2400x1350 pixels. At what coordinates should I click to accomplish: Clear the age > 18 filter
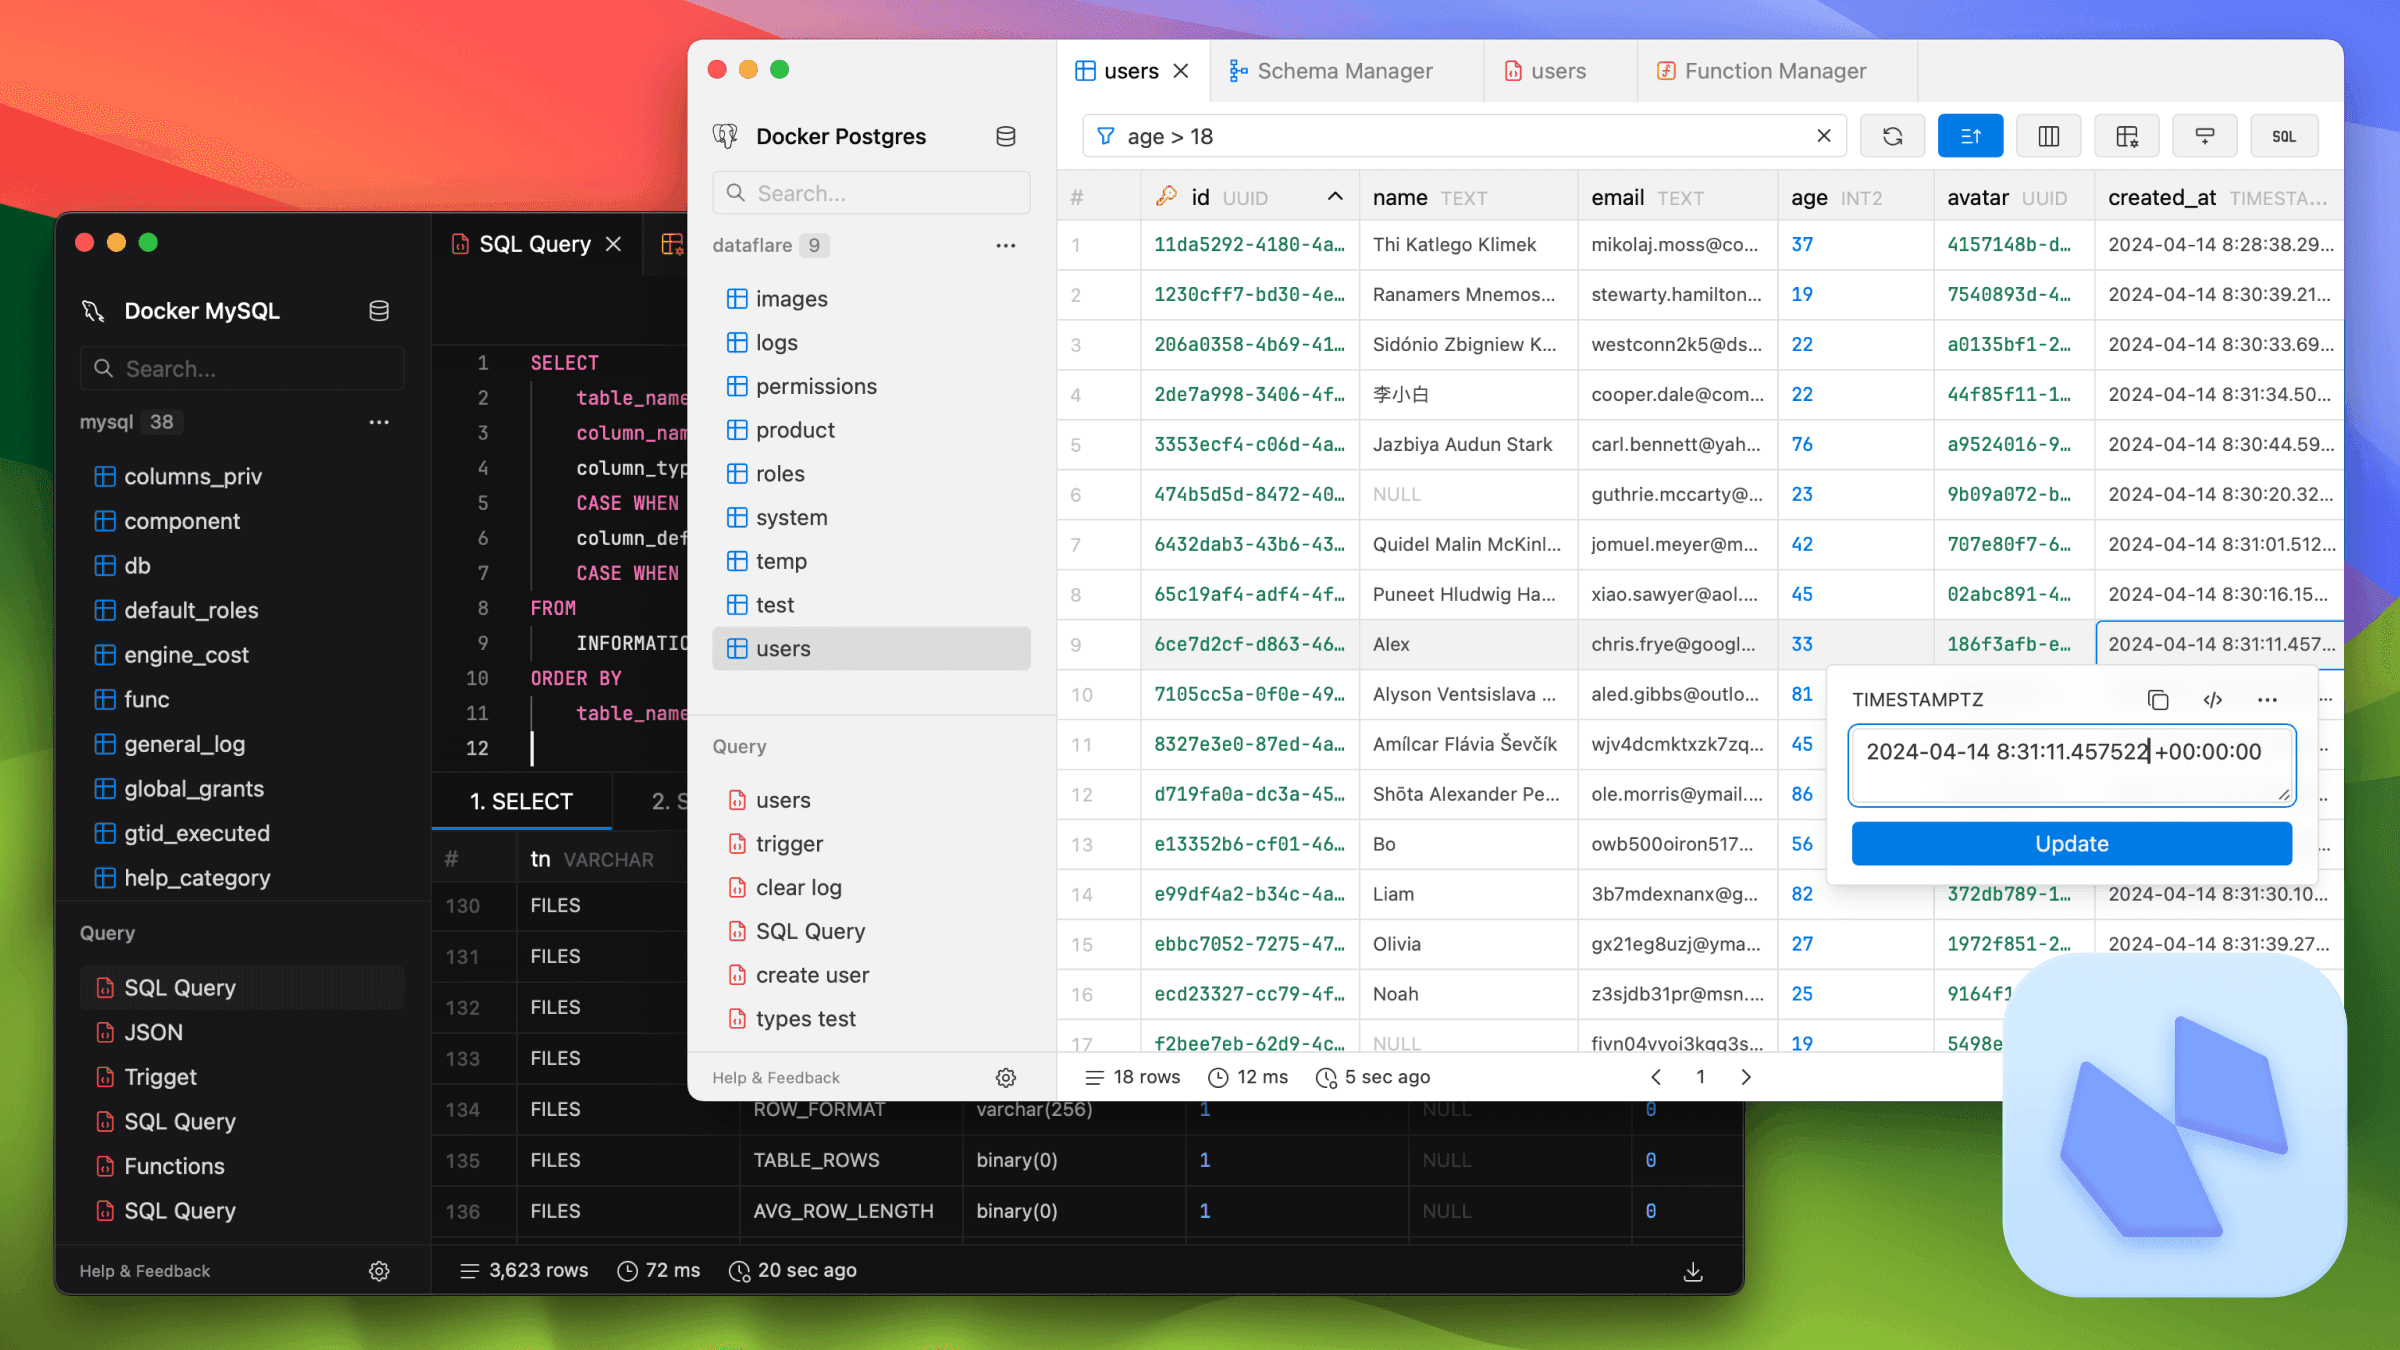1824,136
